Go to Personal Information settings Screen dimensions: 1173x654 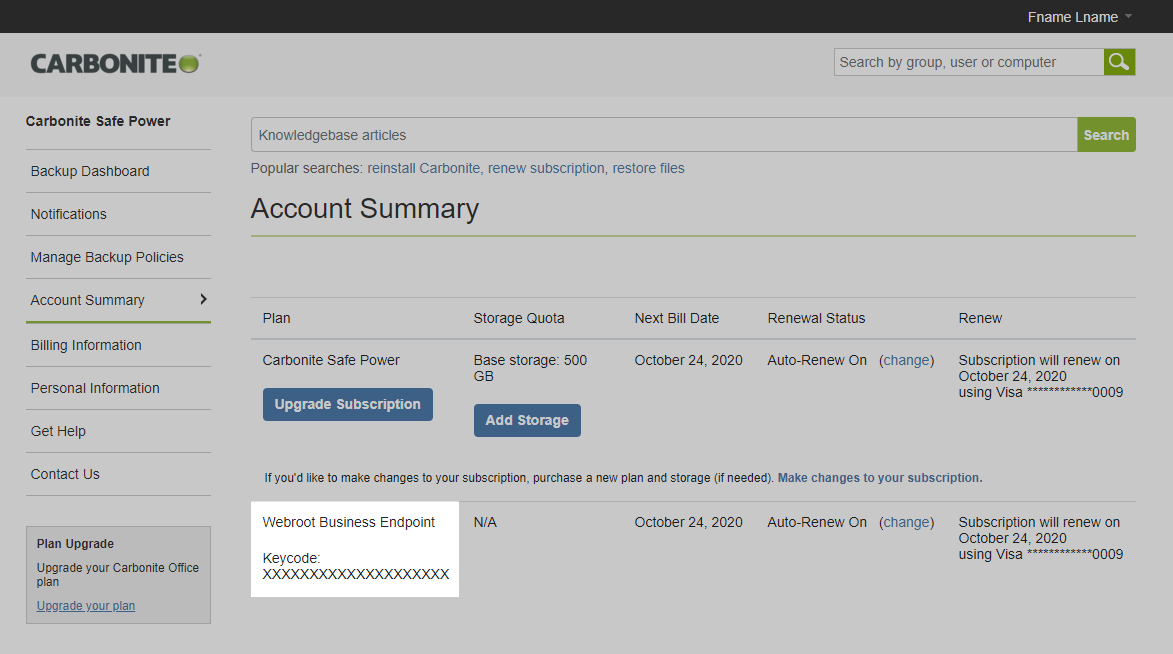coord(95,387)
